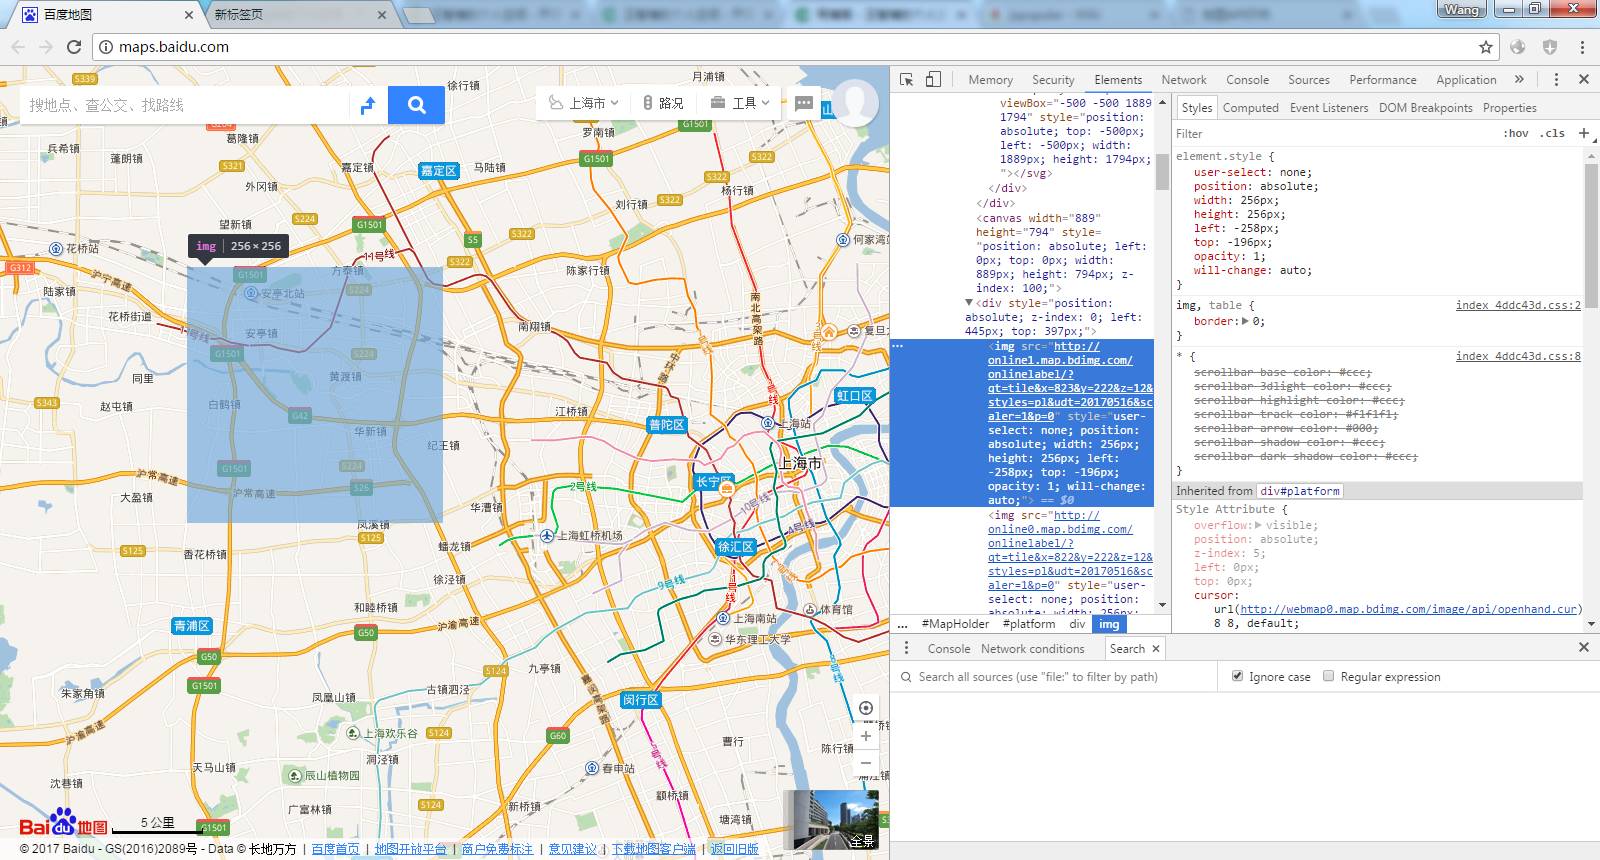Click the user avatar on the map
This screenshot has height=860, width=1600.
click(x=855, y=101)
